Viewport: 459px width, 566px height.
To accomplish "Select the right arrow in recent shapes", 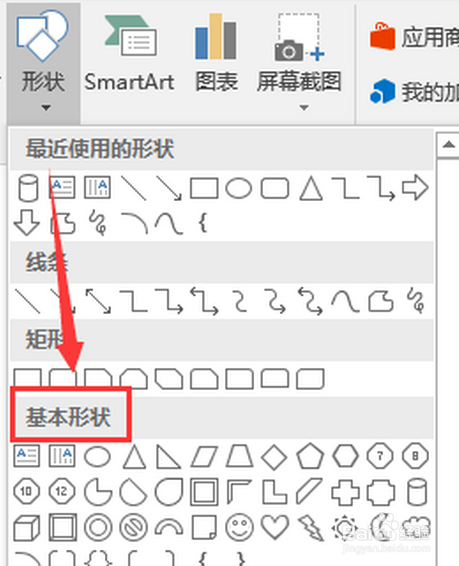I will pyautogui.click(x=415, y=187).
